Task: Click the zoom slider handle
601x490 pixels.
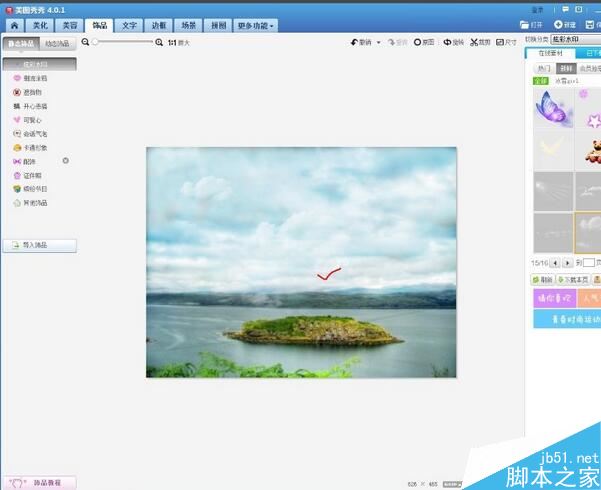Action: point(95,42)
